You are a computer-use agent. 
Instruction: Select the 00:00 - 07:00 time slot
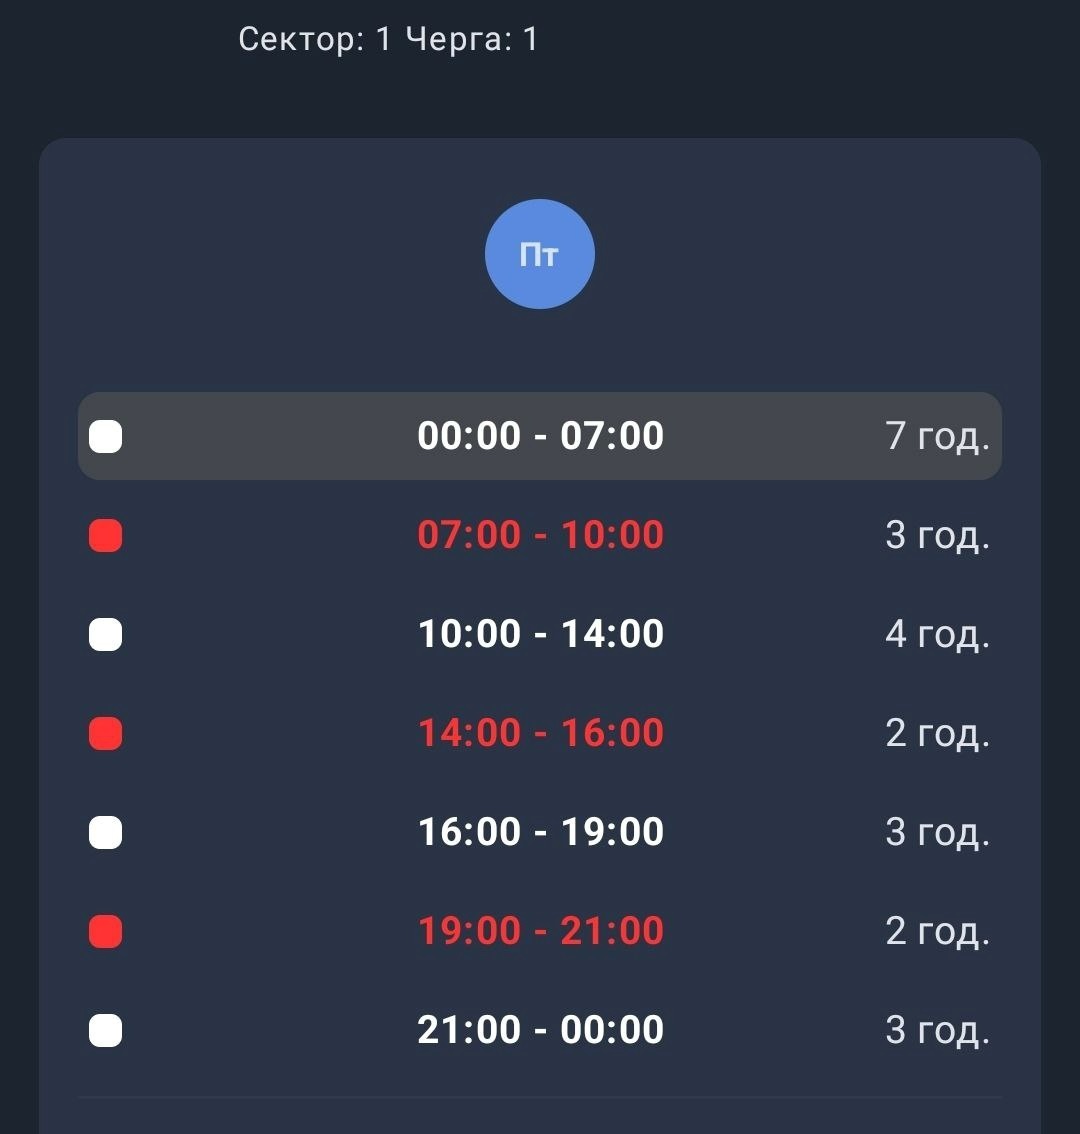click(x=540, y=436)
